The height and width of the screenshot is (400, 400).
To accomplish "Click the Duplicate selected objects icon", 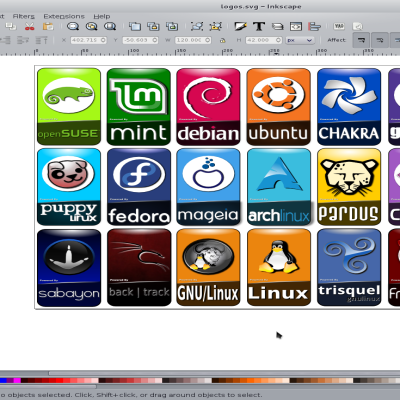I will pos(135,26).
